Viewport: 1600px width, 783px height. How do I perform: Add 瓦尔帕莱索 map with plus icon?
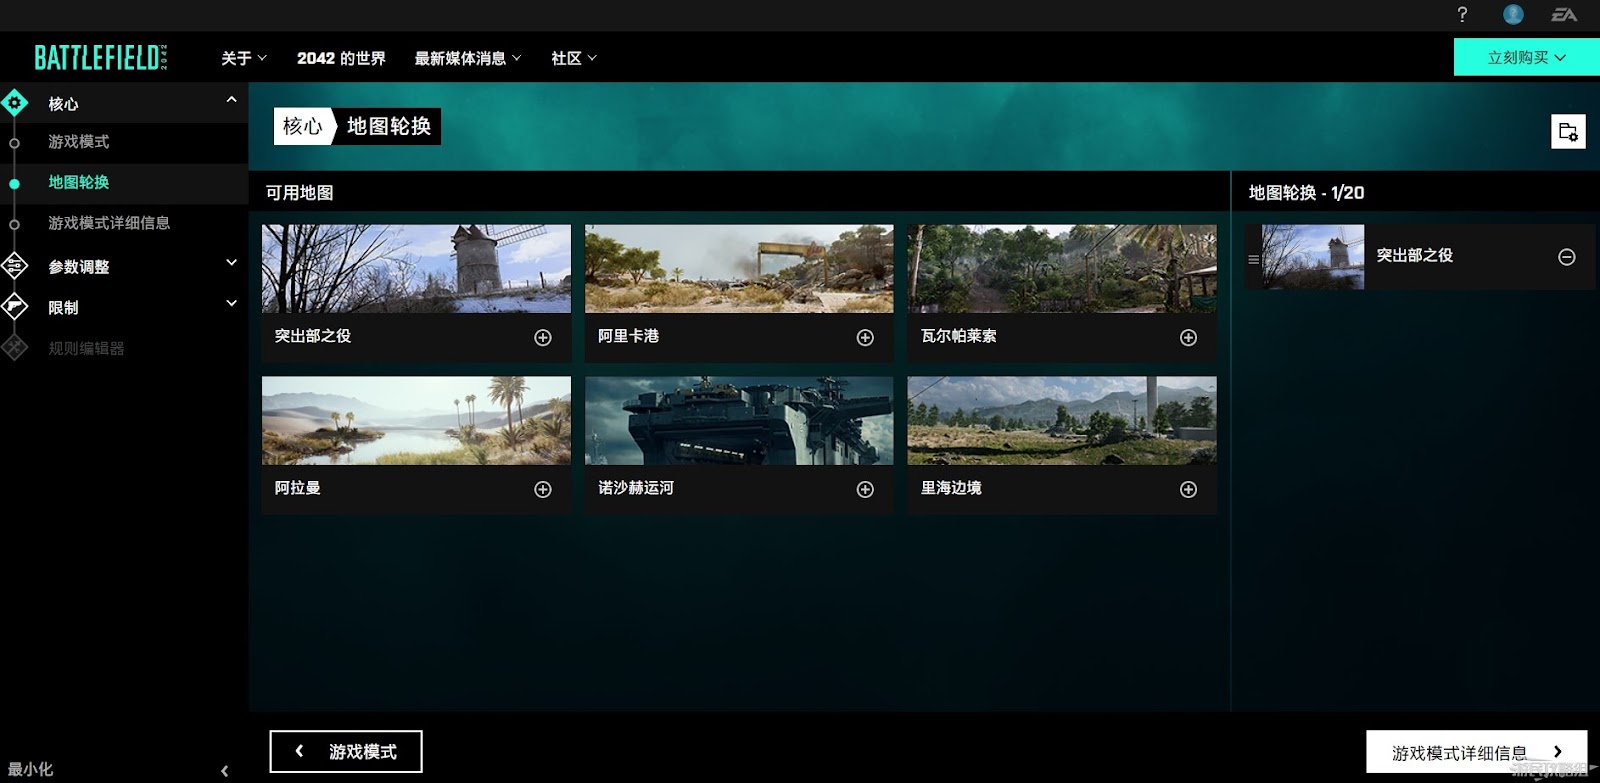(1188, 337)
